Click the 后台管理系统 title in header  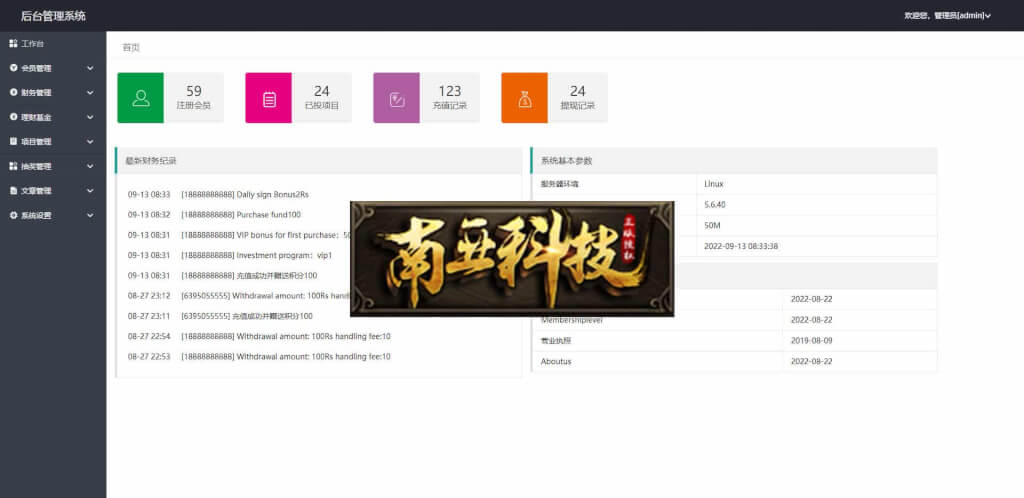click(x=53, y=16)
